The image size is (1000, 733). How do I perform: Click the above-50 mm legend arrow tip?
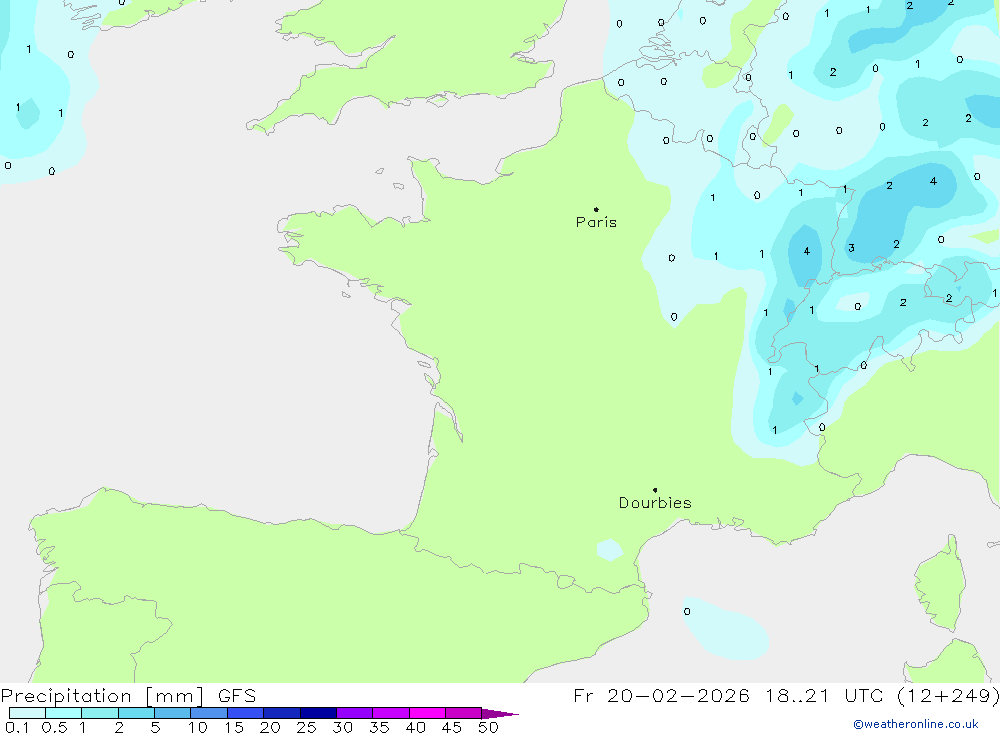point(500,714)
